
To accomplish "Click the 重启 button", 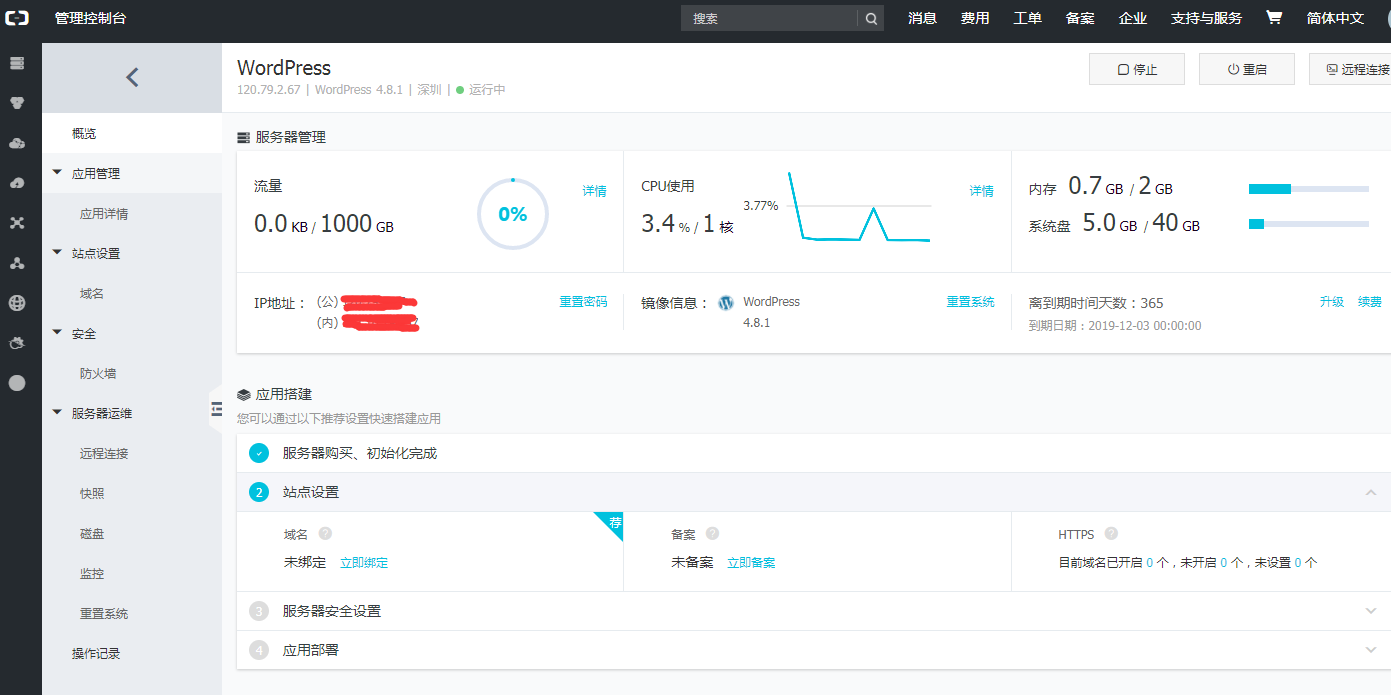I will pos(1247,69).
